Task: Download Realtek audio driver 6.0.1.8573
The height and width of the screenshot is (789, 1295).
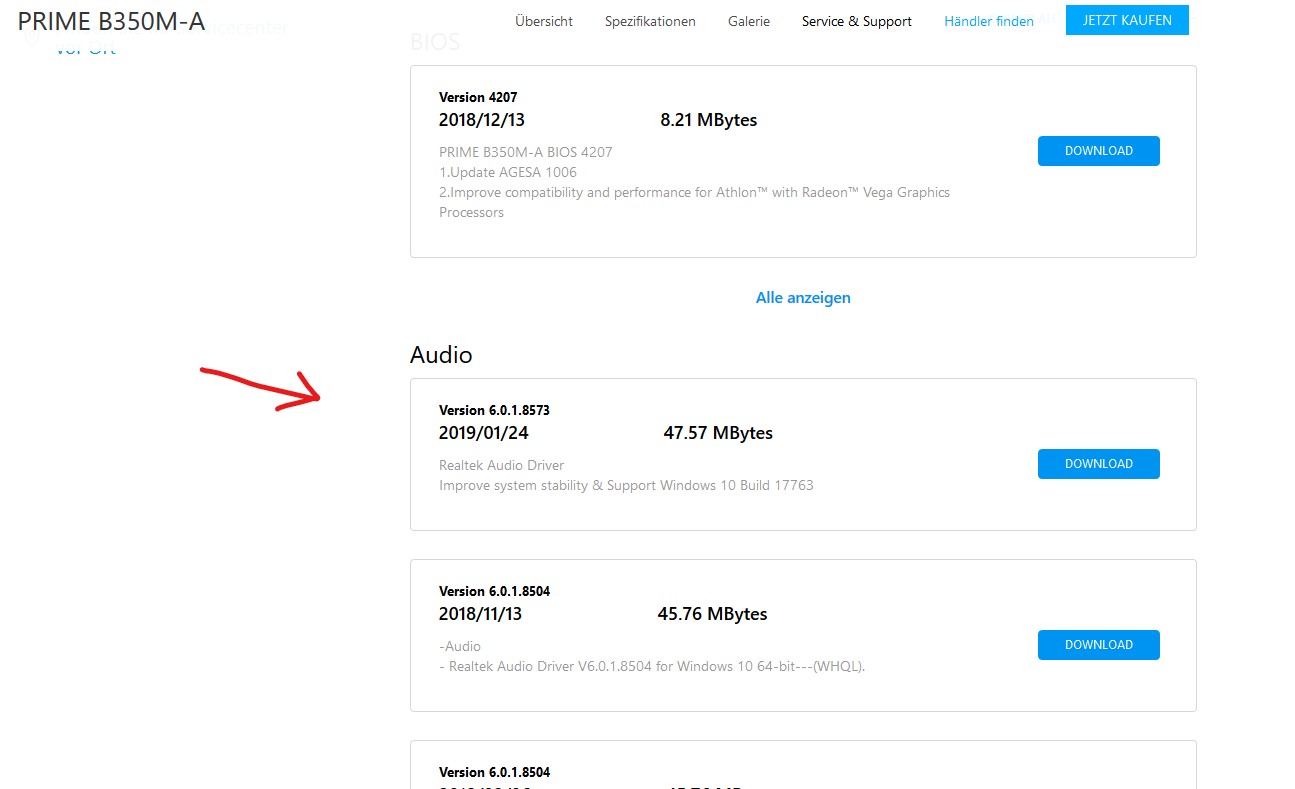Action: (x=1098, y=464)
